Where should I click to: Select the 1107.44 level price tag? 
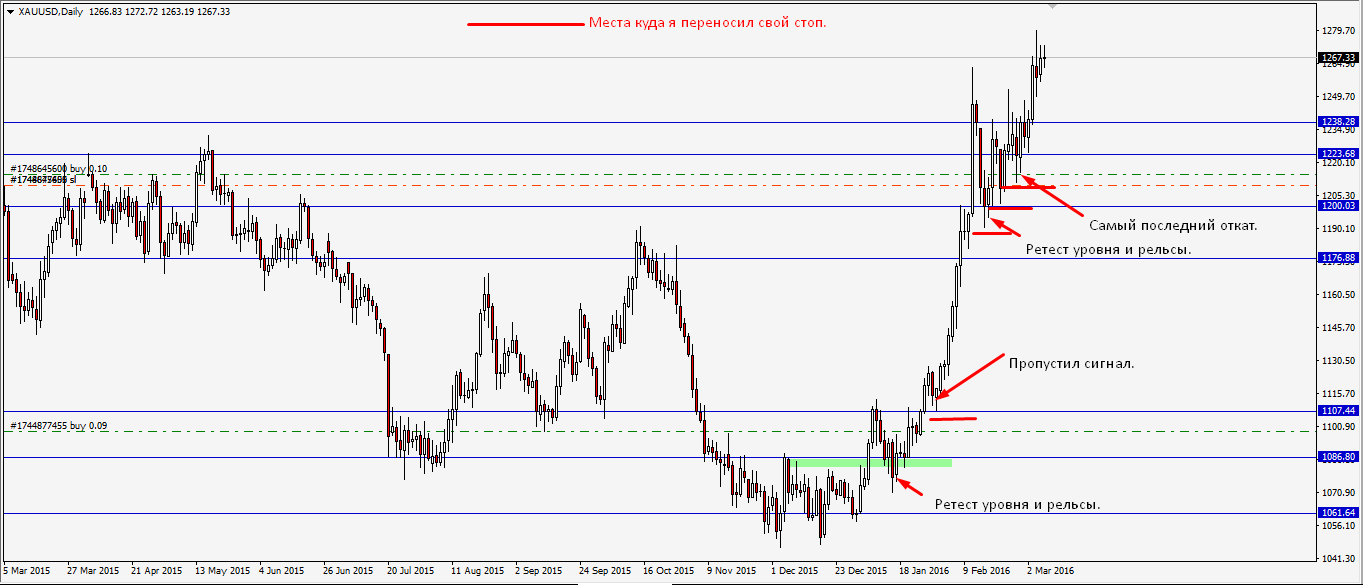point(1337,411)
